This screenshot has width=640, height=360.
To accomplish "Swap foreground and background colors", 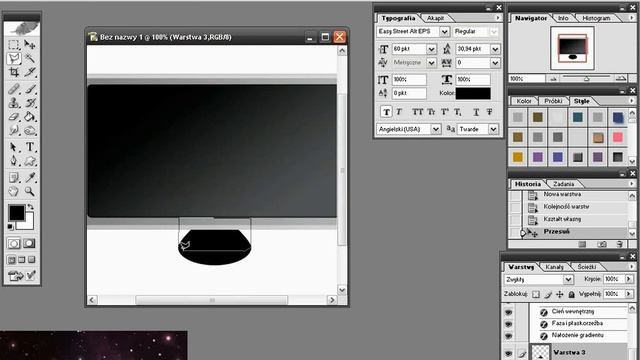I will [x=30, y=207].
